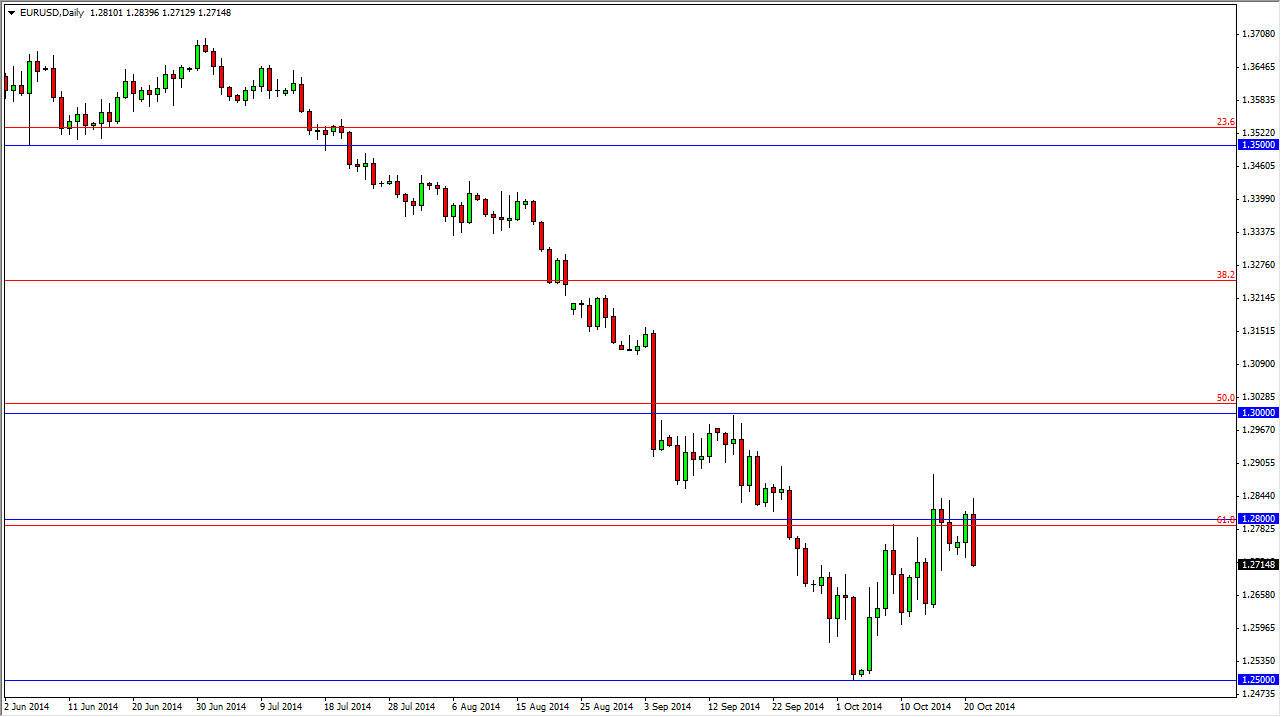Select the 1.25000 support level tag
Image resolution: width=1281 pixels, height=717 pixels.
[x=1257, y=679]
